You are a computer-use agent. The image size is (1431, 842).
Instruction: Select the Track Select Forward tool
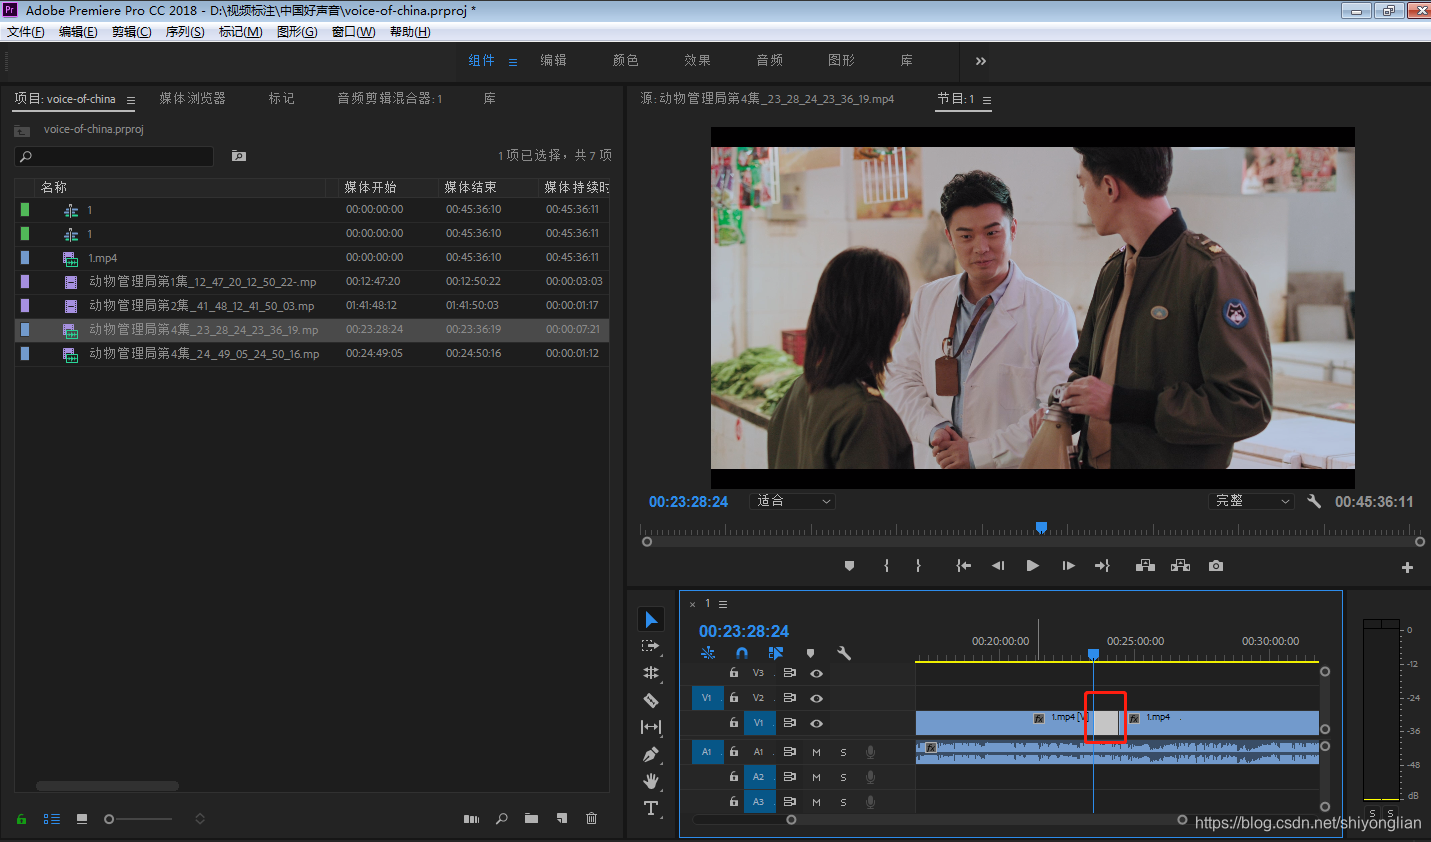(651, 646)
